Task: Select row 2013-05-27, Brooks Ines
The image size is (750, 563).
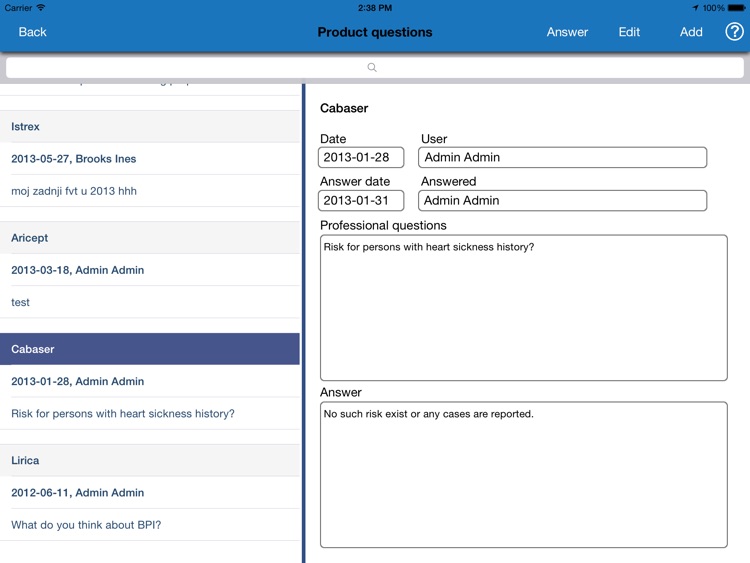Action: click(x=150, y=159)
